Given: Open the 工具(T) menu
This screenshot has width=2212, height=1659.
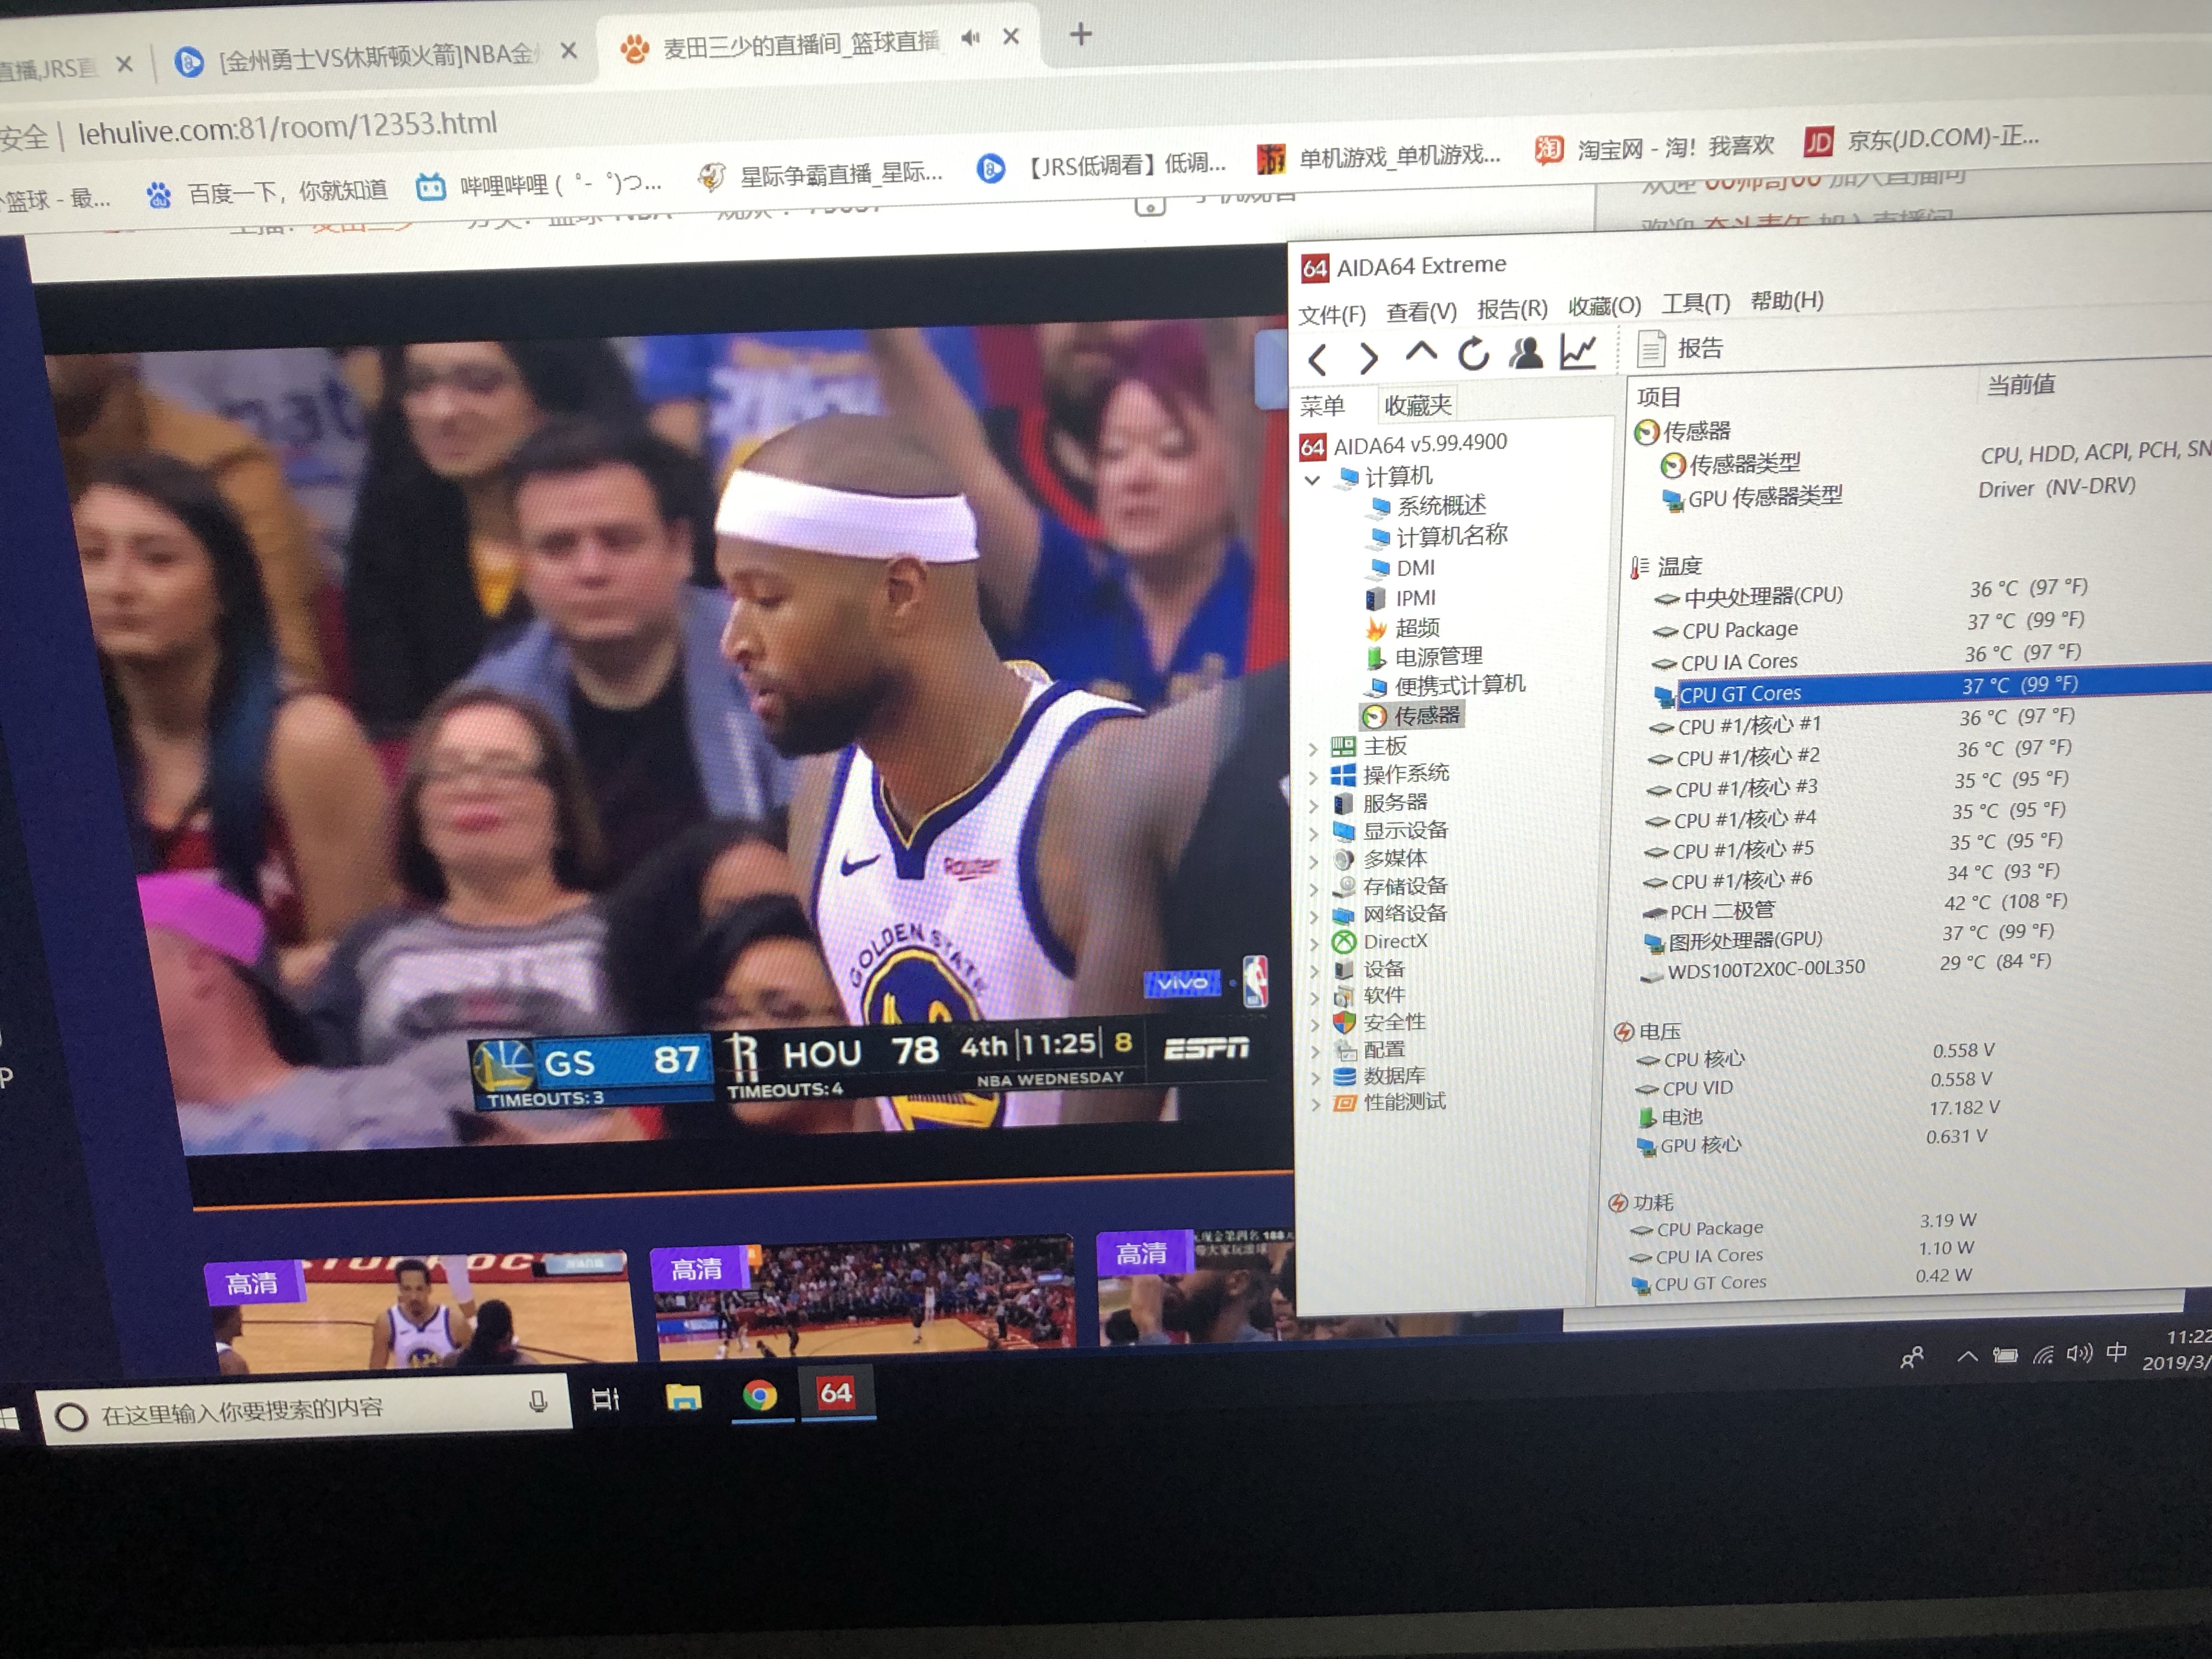Looking at the screenshot, I should [1695, 303].
